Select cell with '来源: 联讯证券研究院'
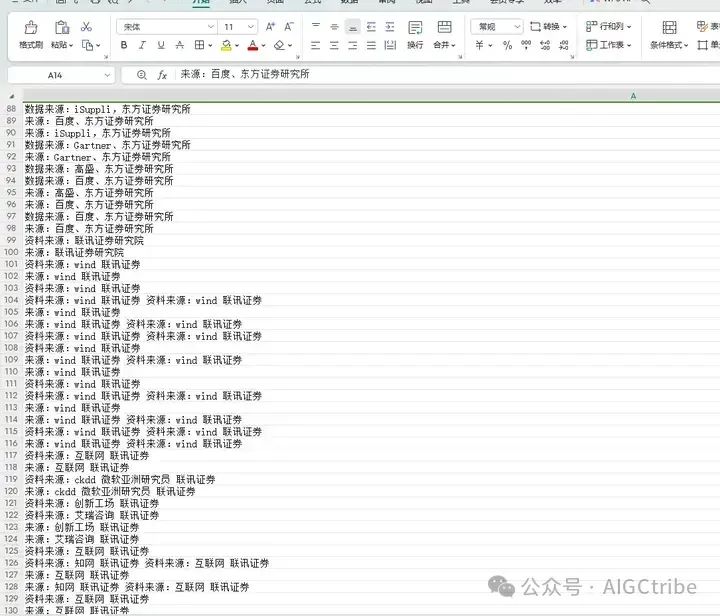 (371, 252)
